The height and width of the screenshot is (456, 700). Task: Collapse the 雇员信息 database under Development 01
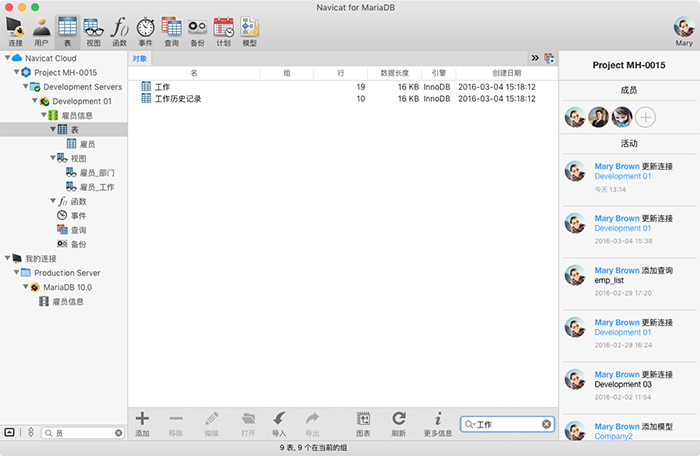[x=44, y=115]
